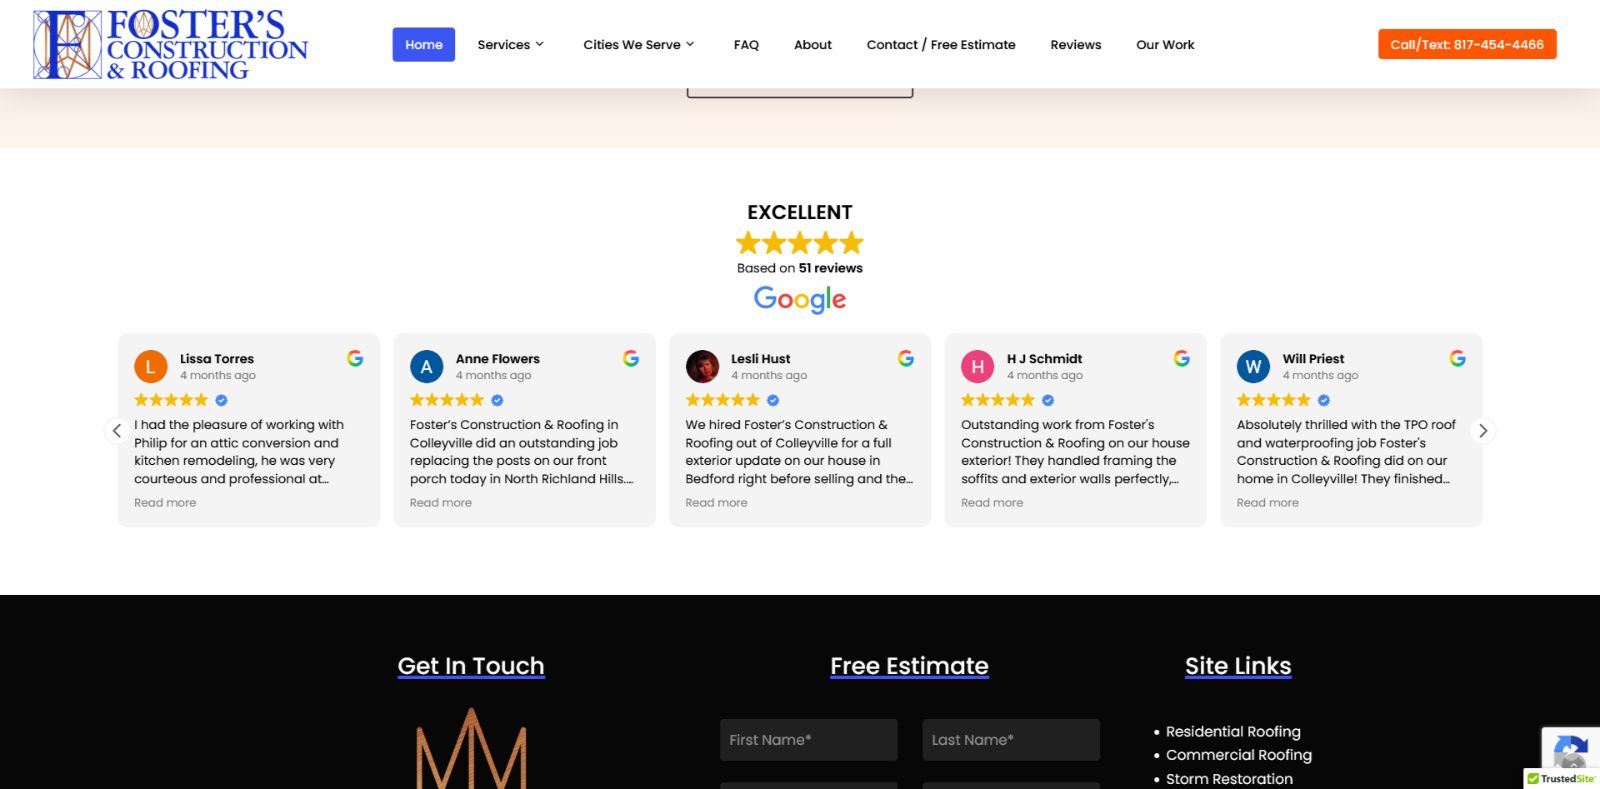Click the Google logo under review count
The width and height of the screenshot is (1600, 789).
(x=800, y=299)
